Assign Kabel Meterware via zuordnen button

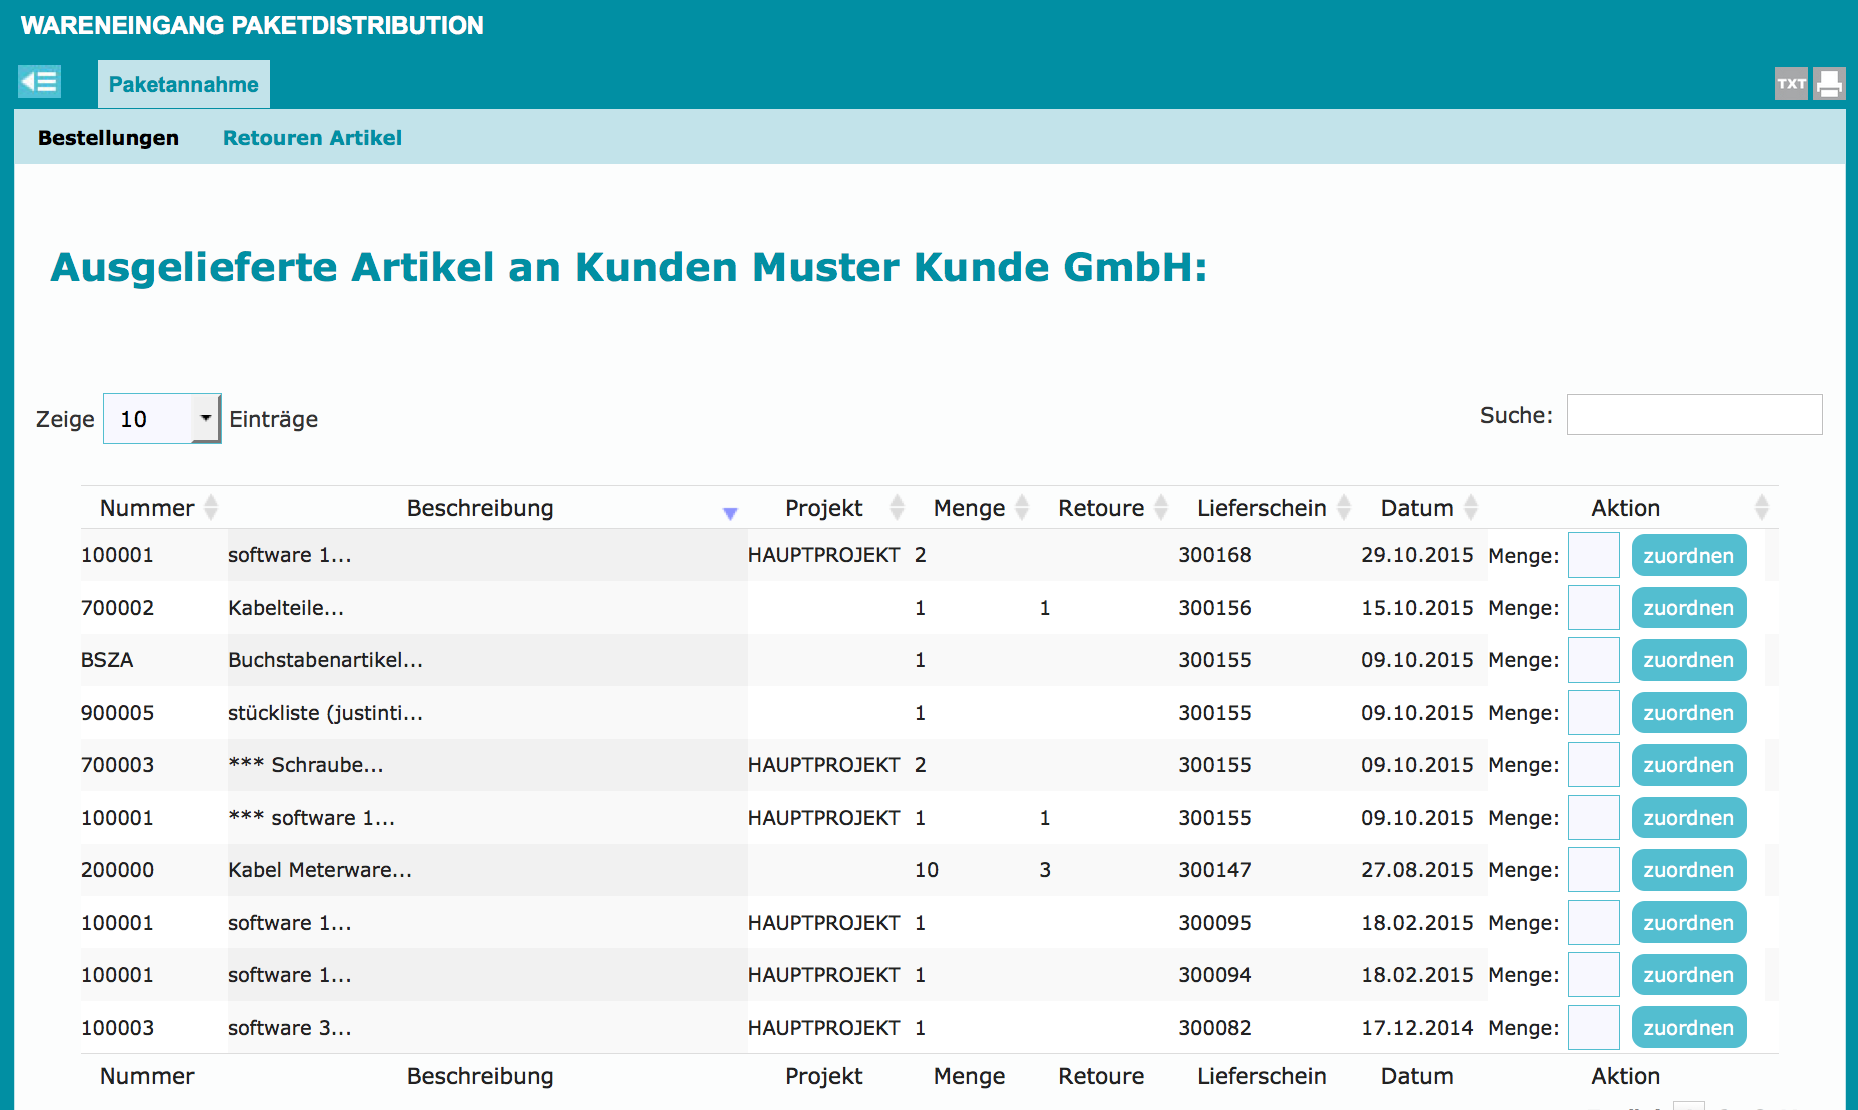[1688, 870]
